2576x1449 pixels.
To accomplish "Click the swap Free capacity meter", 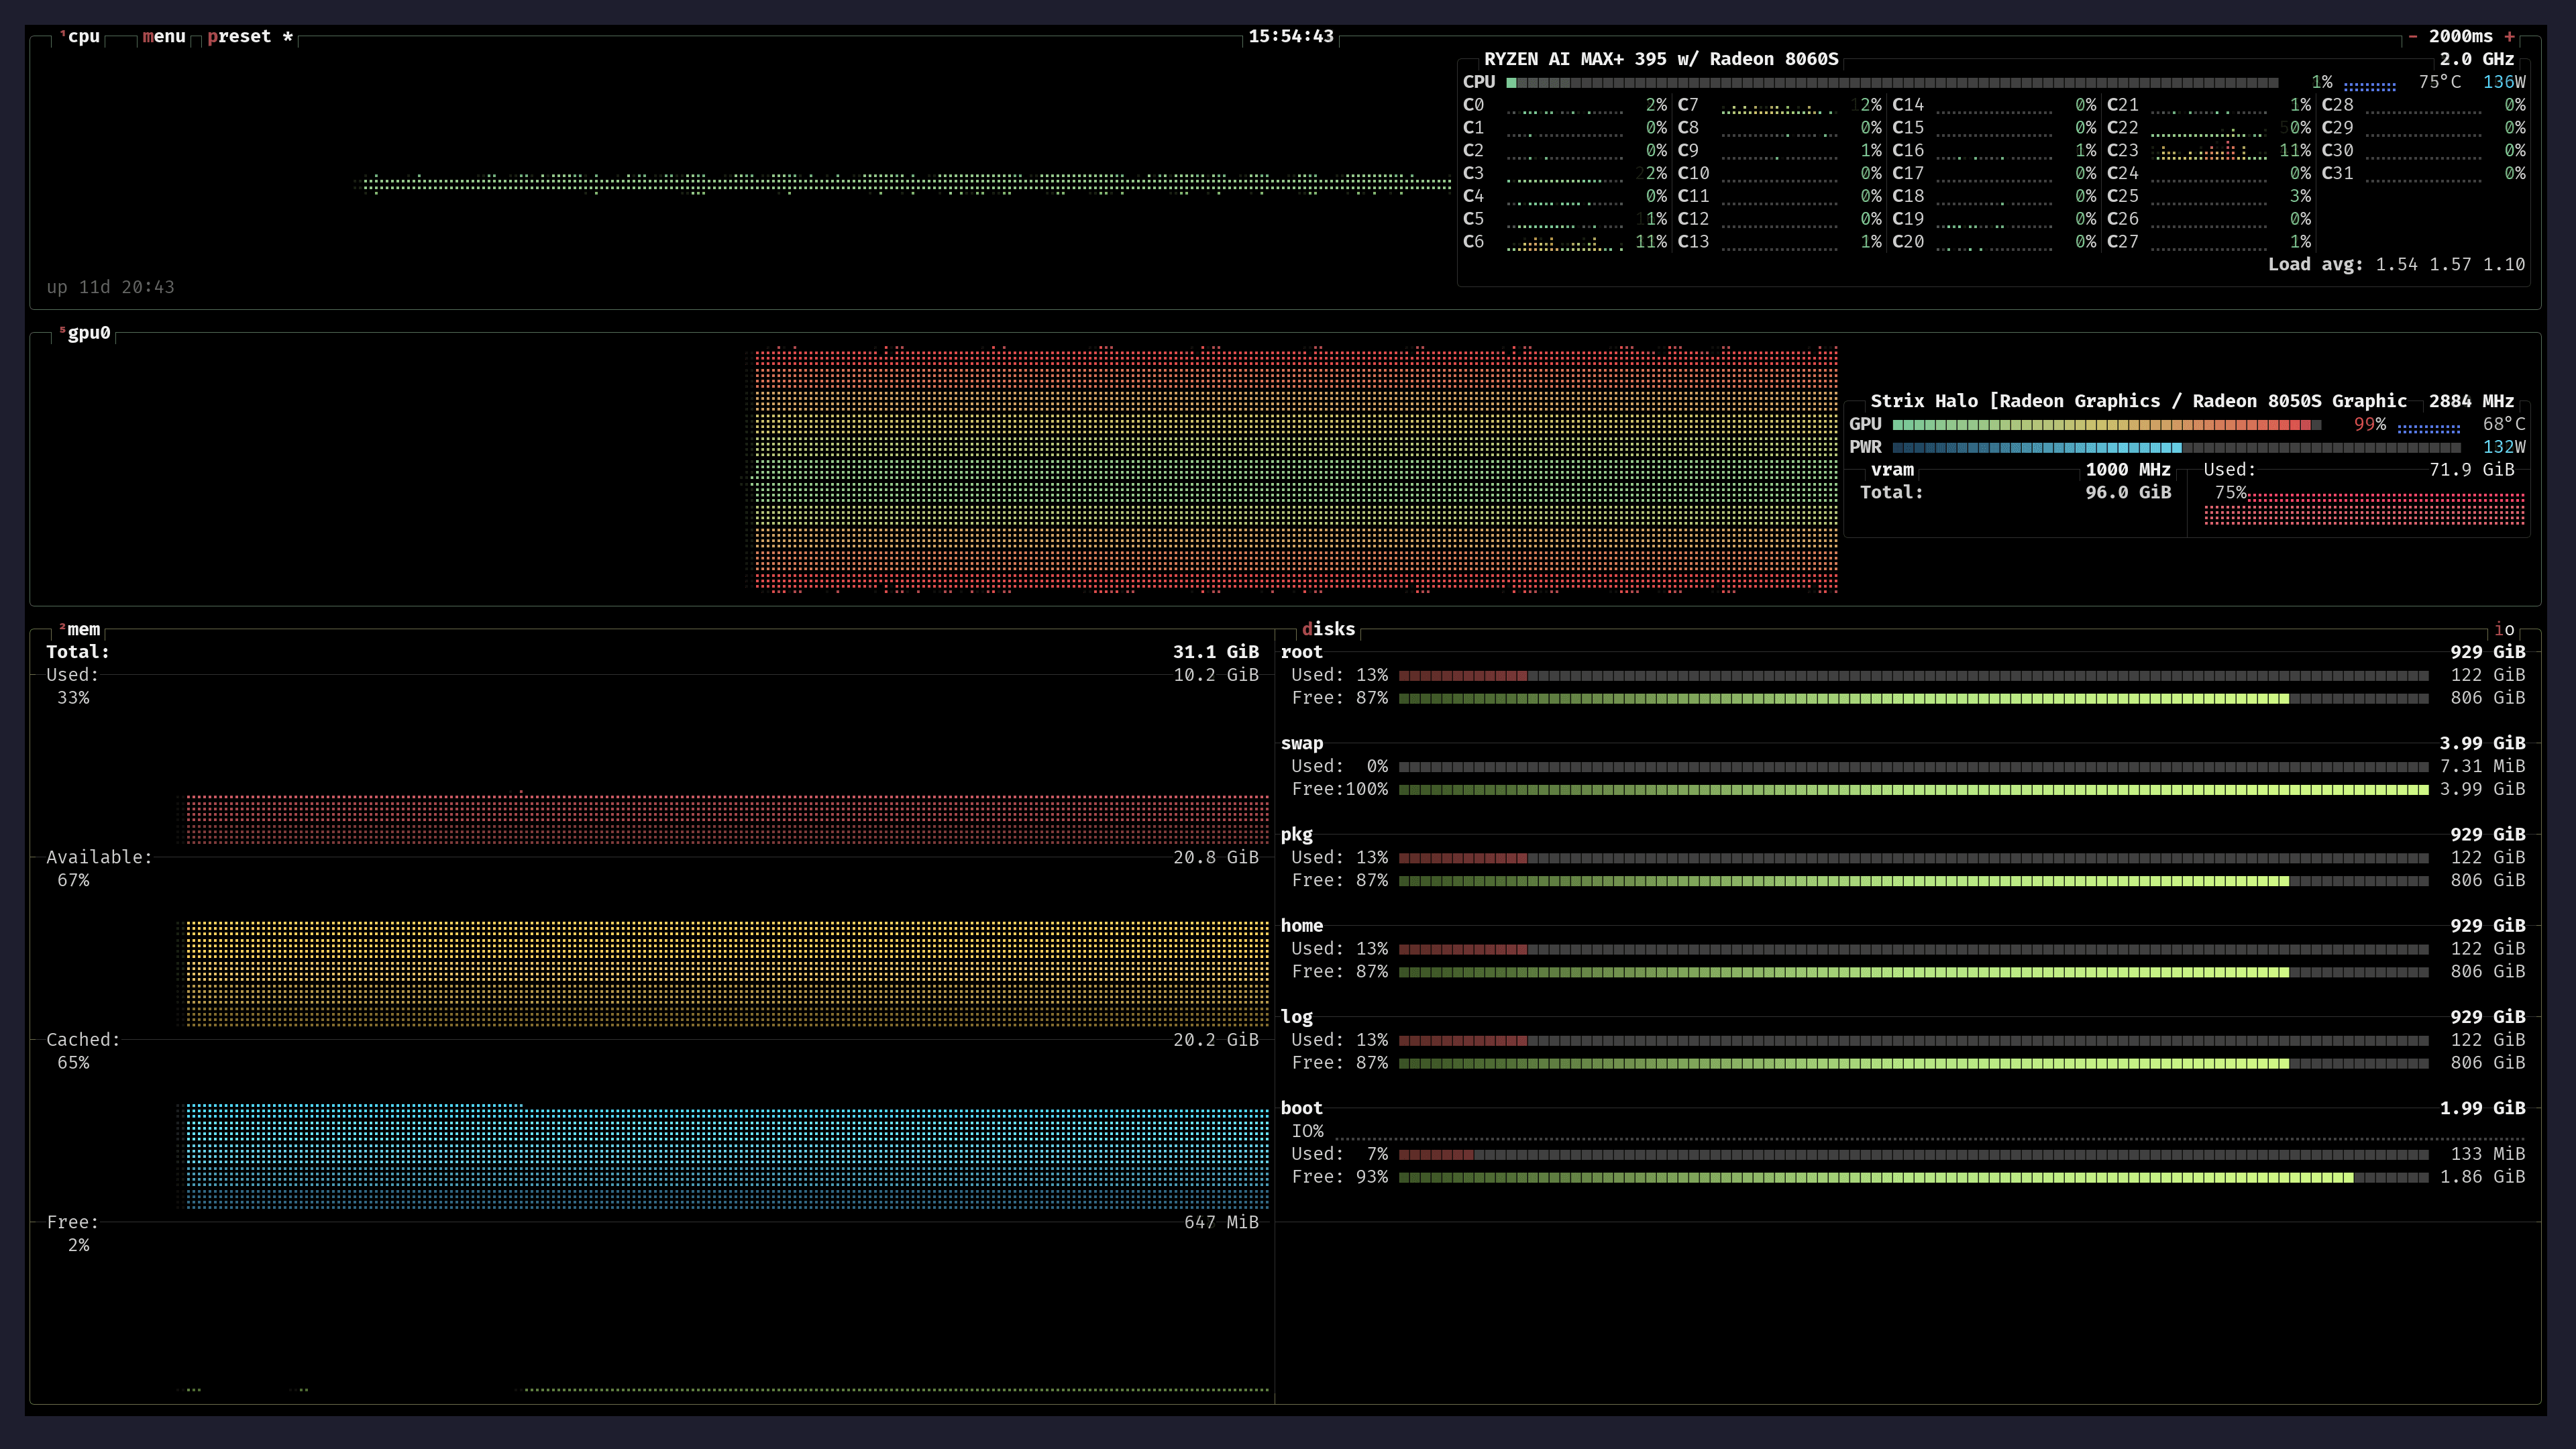I will point(1900,789).
